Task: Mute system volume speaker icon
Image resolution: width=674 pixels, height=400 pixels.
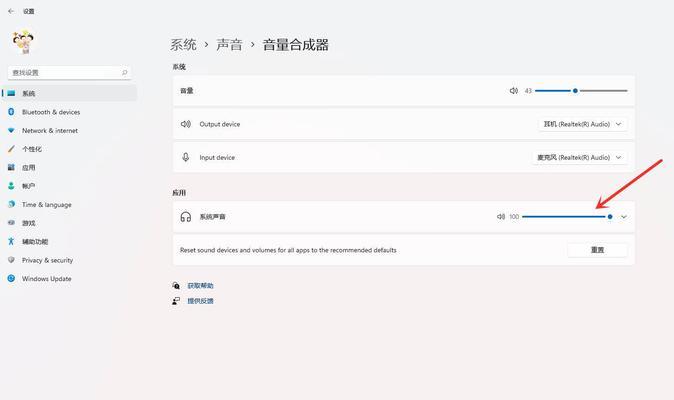Action: coord(514,91)
